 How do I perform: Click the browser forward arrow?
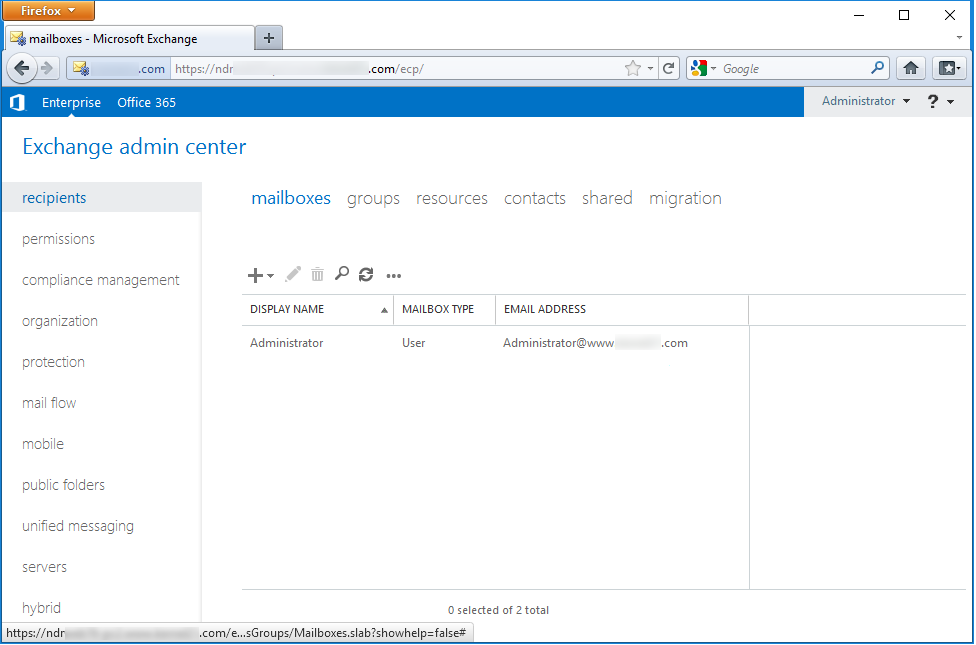[47, 68]
